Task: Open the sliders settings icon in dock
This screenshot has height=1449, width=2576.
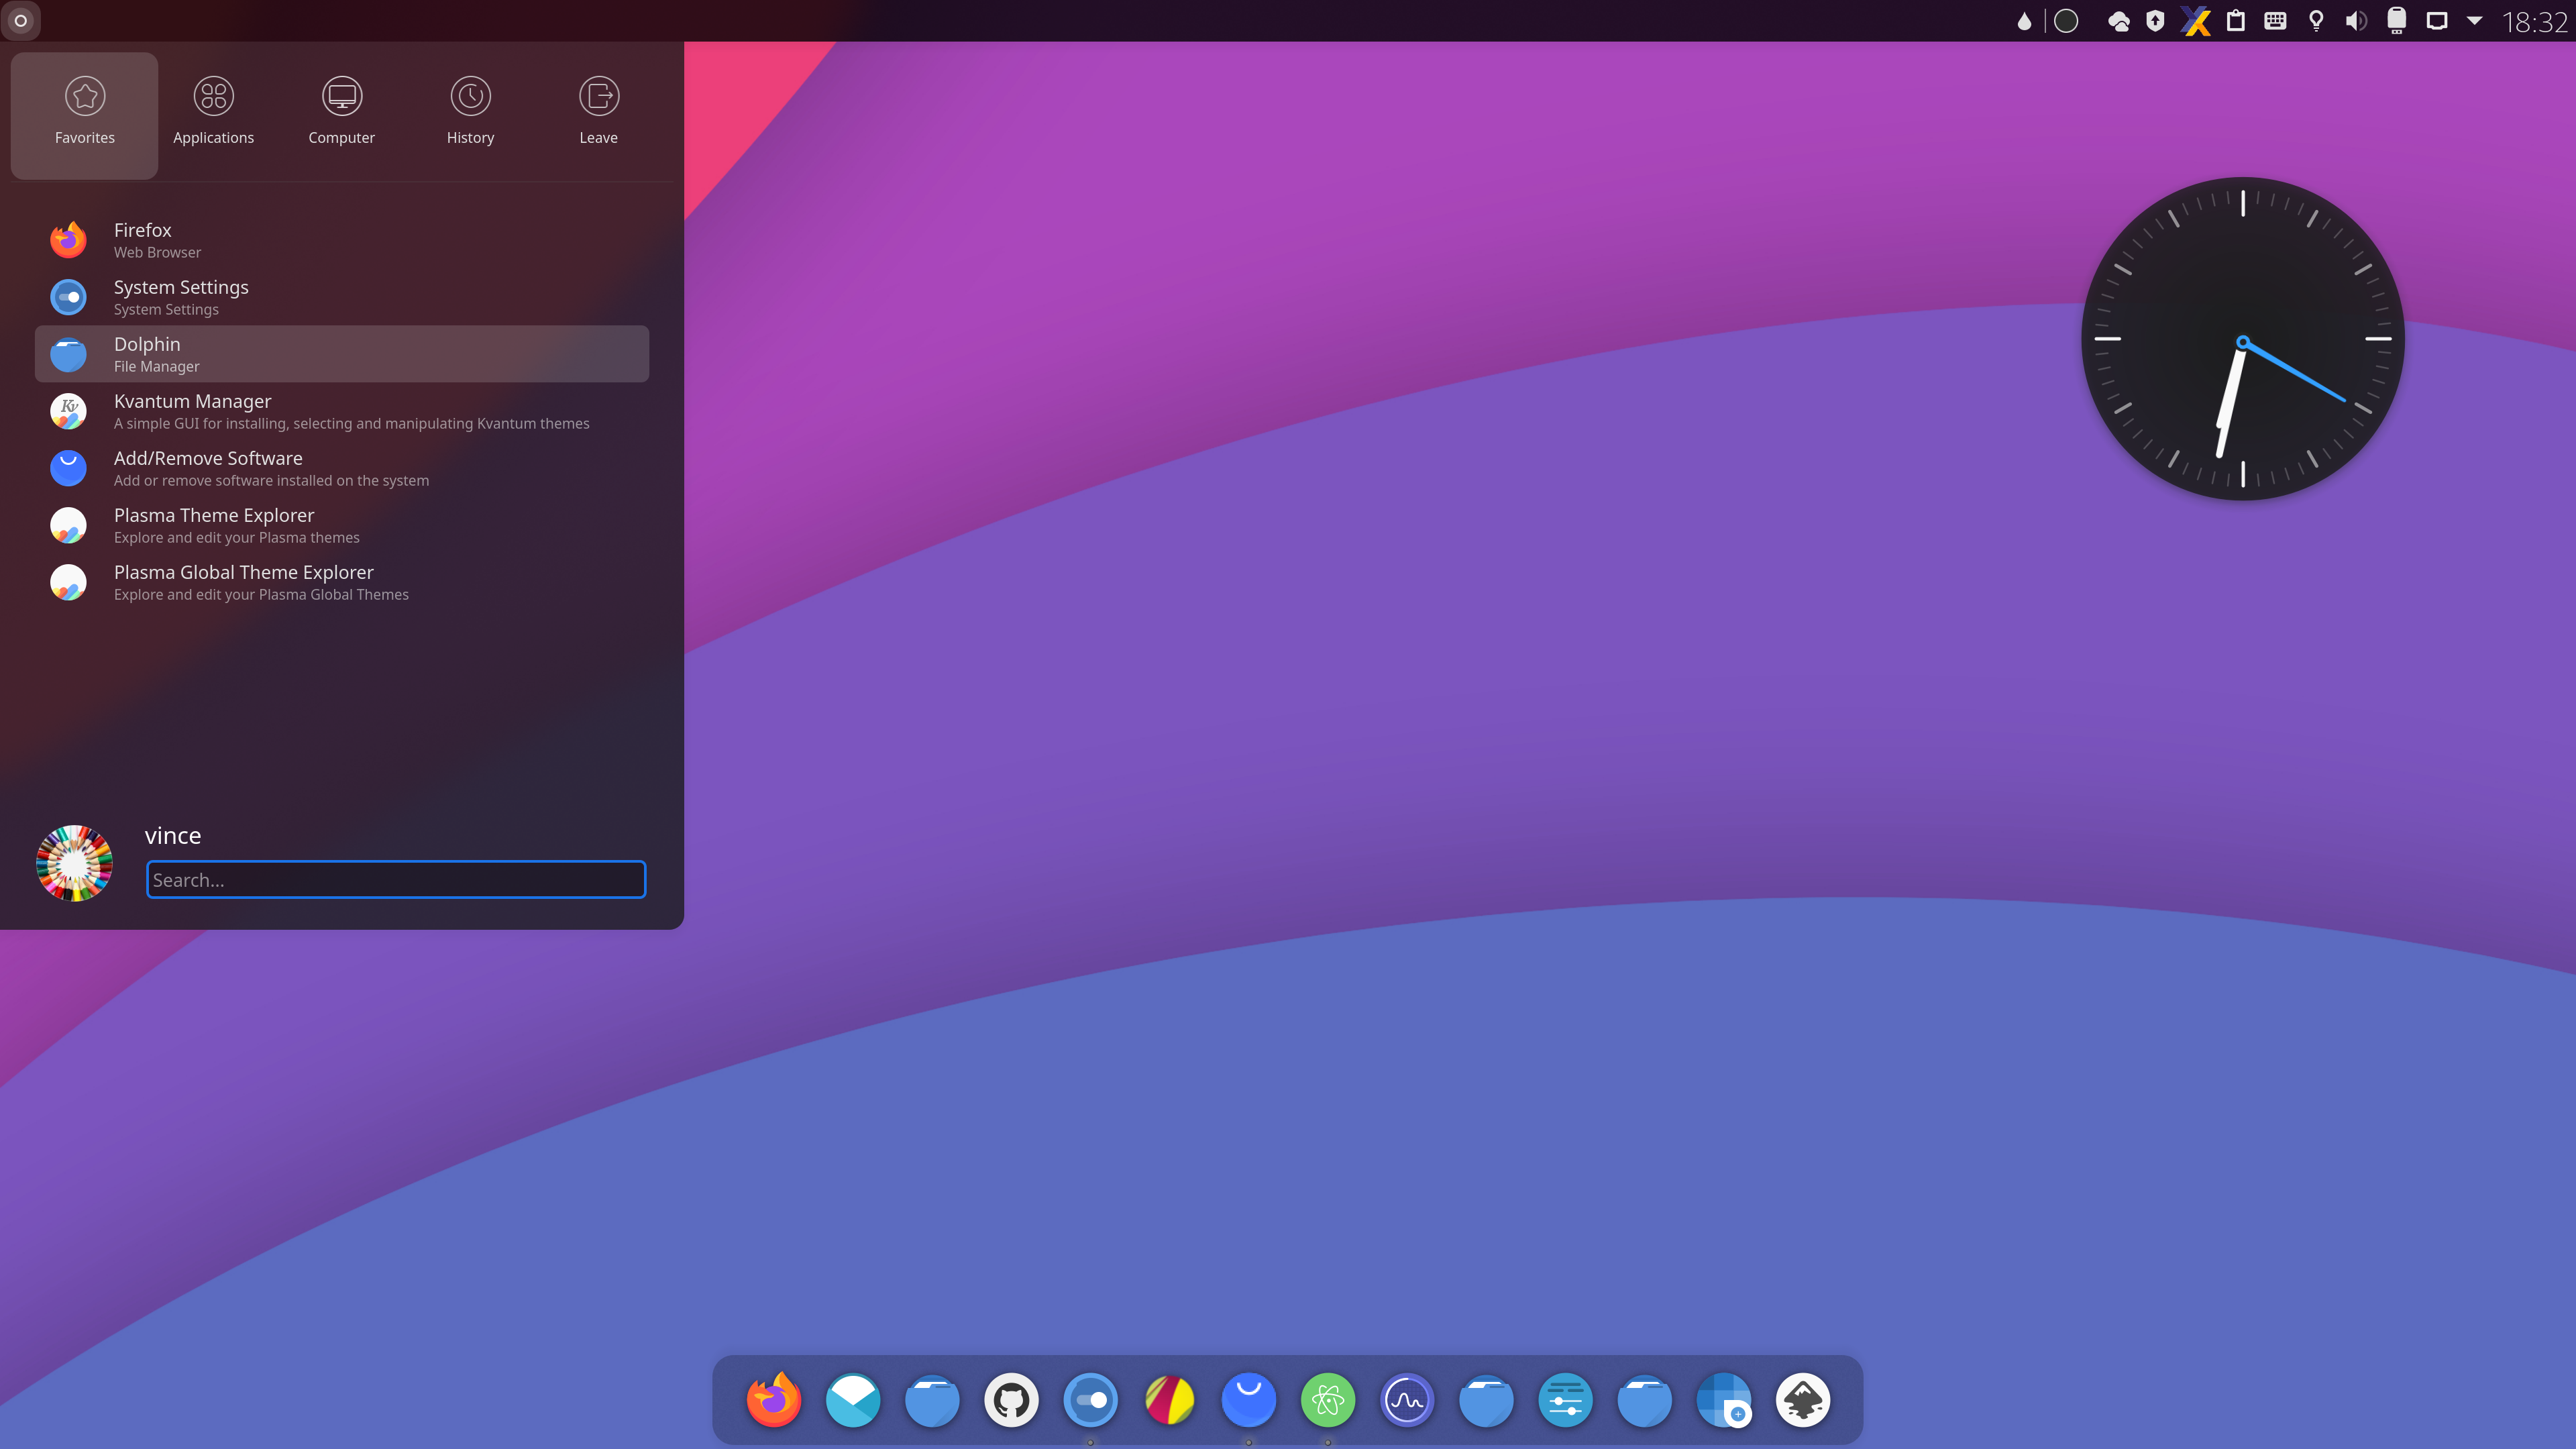Action: coord(1565,1400)
